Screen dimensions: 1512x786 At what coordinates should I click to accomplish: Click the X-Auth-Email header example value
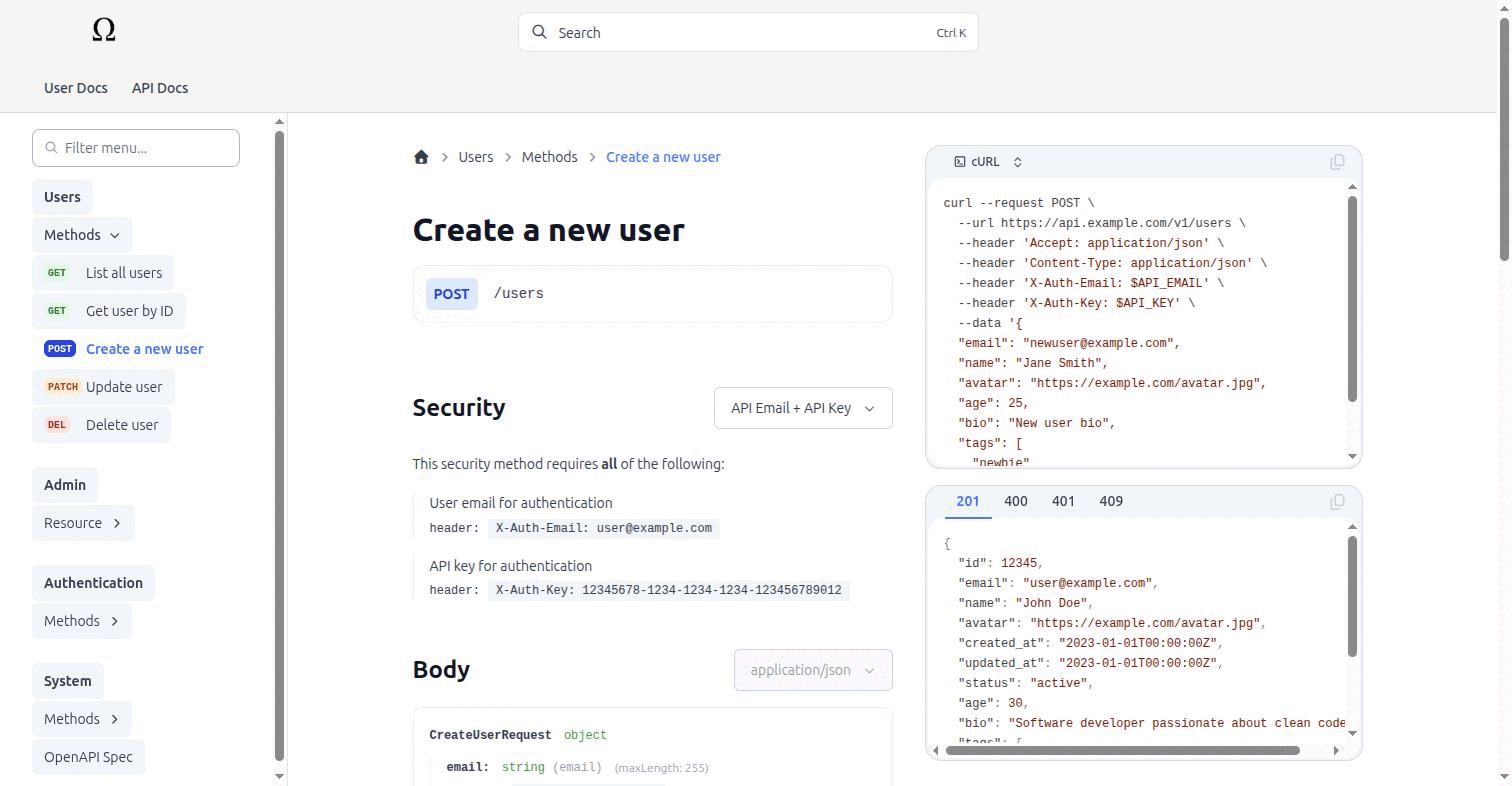coord(604,528)
